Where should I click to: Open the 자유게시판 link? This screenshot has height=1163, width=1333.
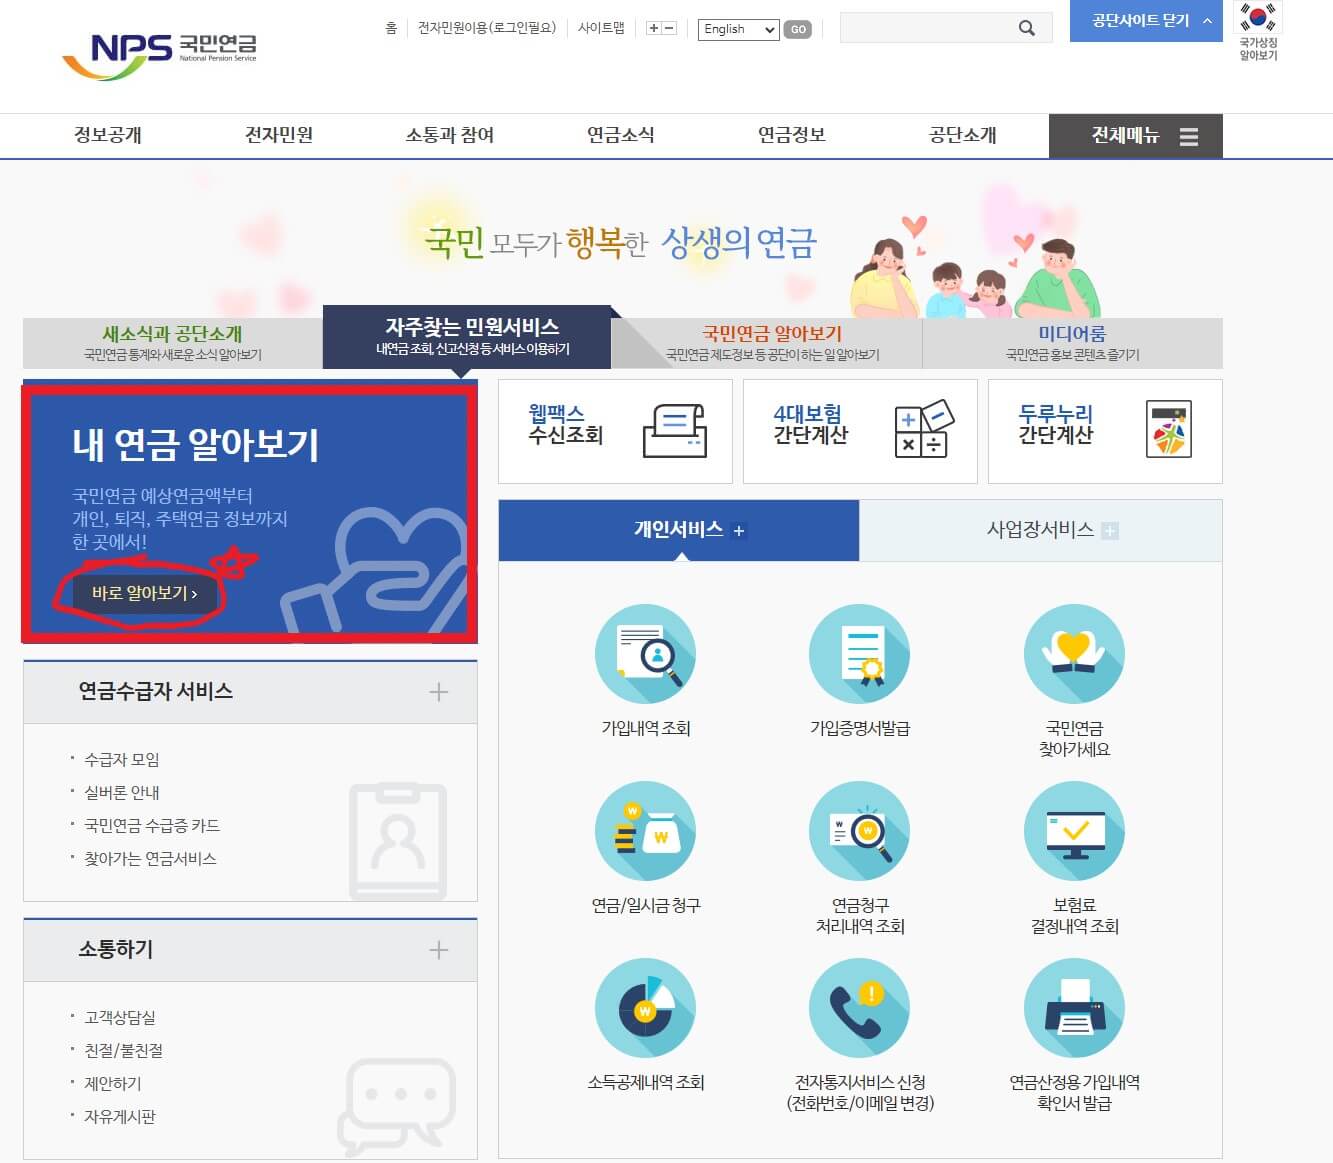(120, 1116)
